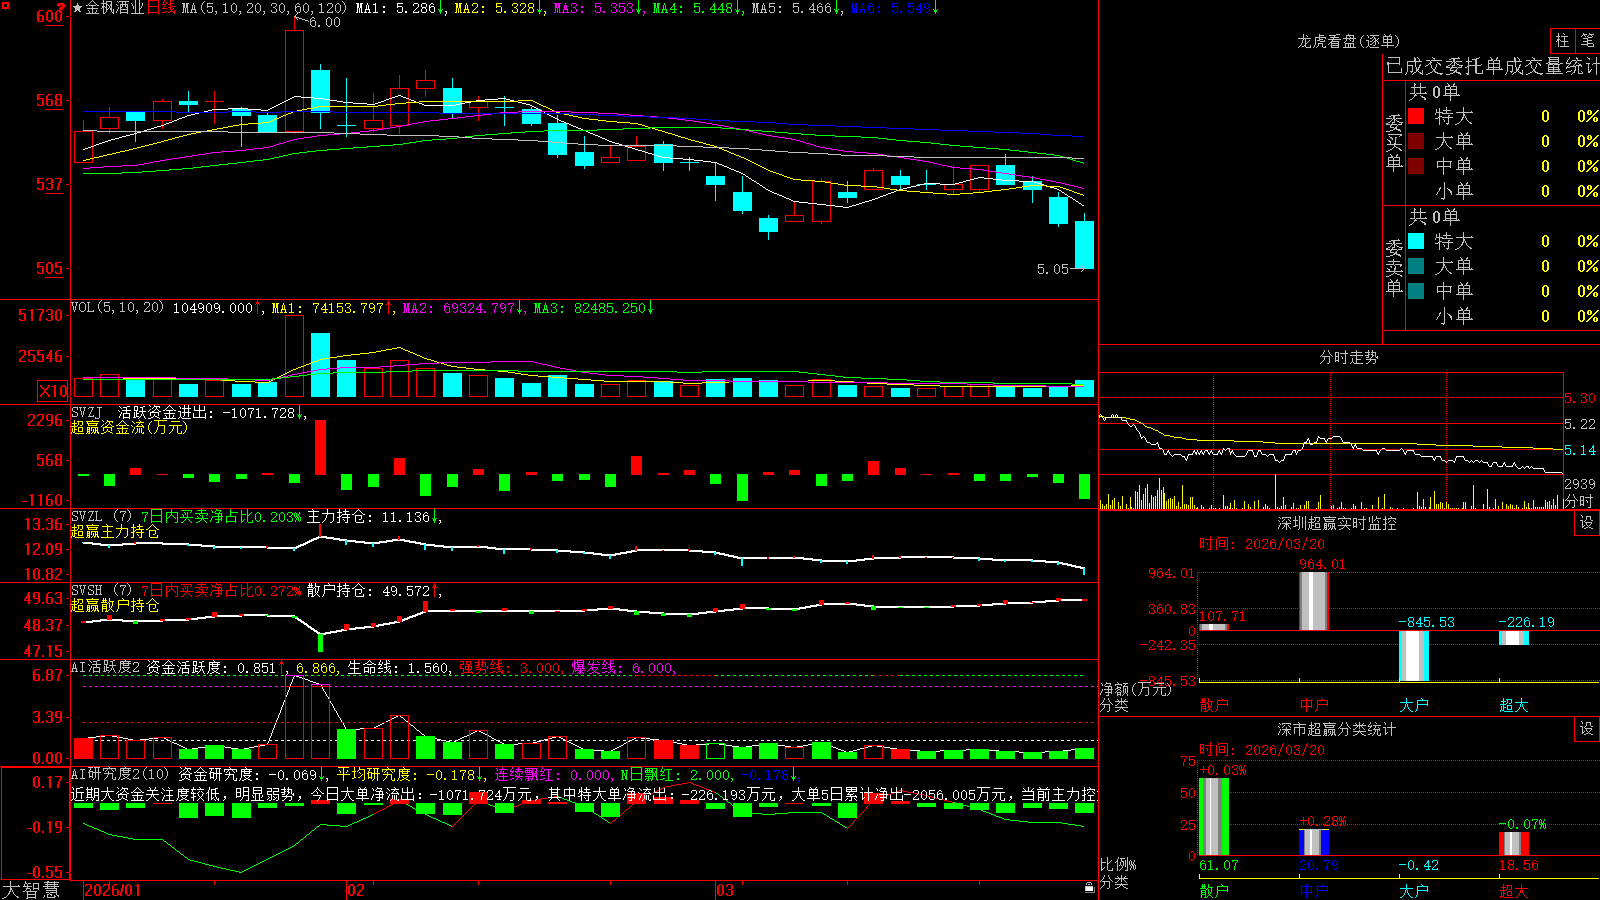Click the 537 value on main price axis
The width and height of the screenshot is (1600, 900).
pos(49,184)
